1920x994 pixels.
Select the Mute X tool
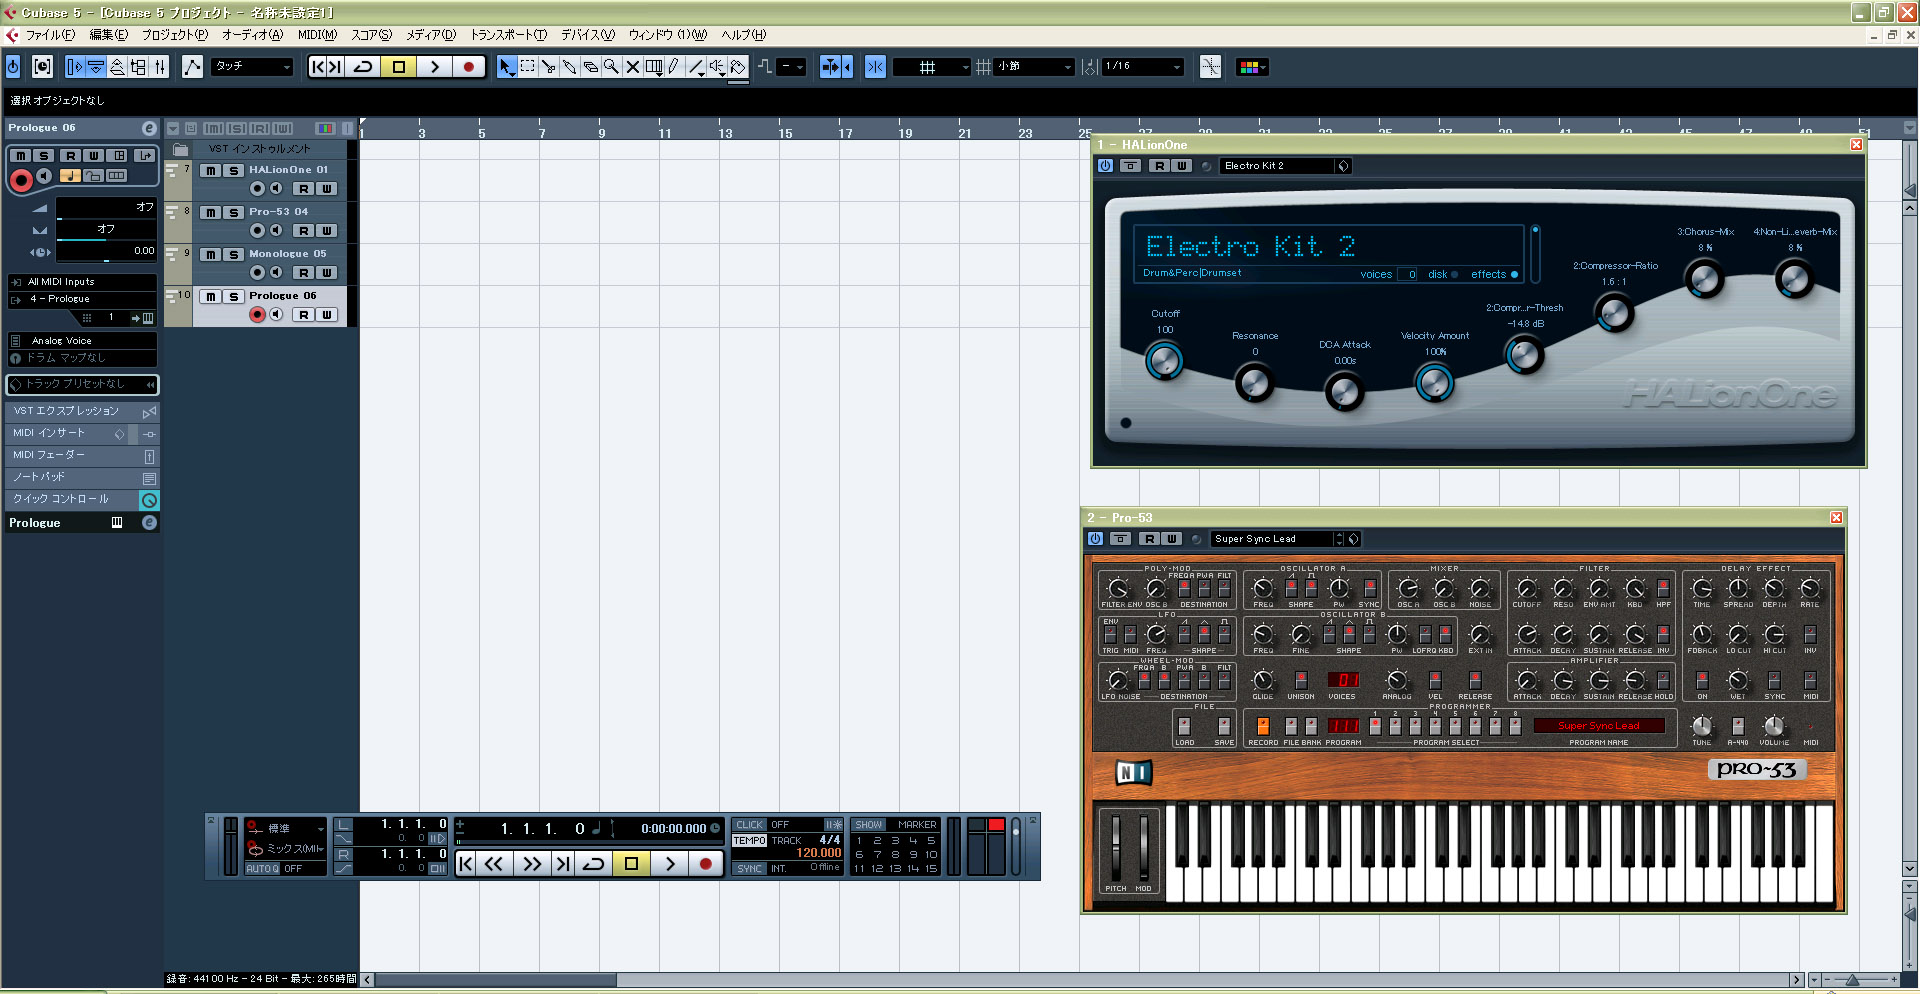(632, 67)
